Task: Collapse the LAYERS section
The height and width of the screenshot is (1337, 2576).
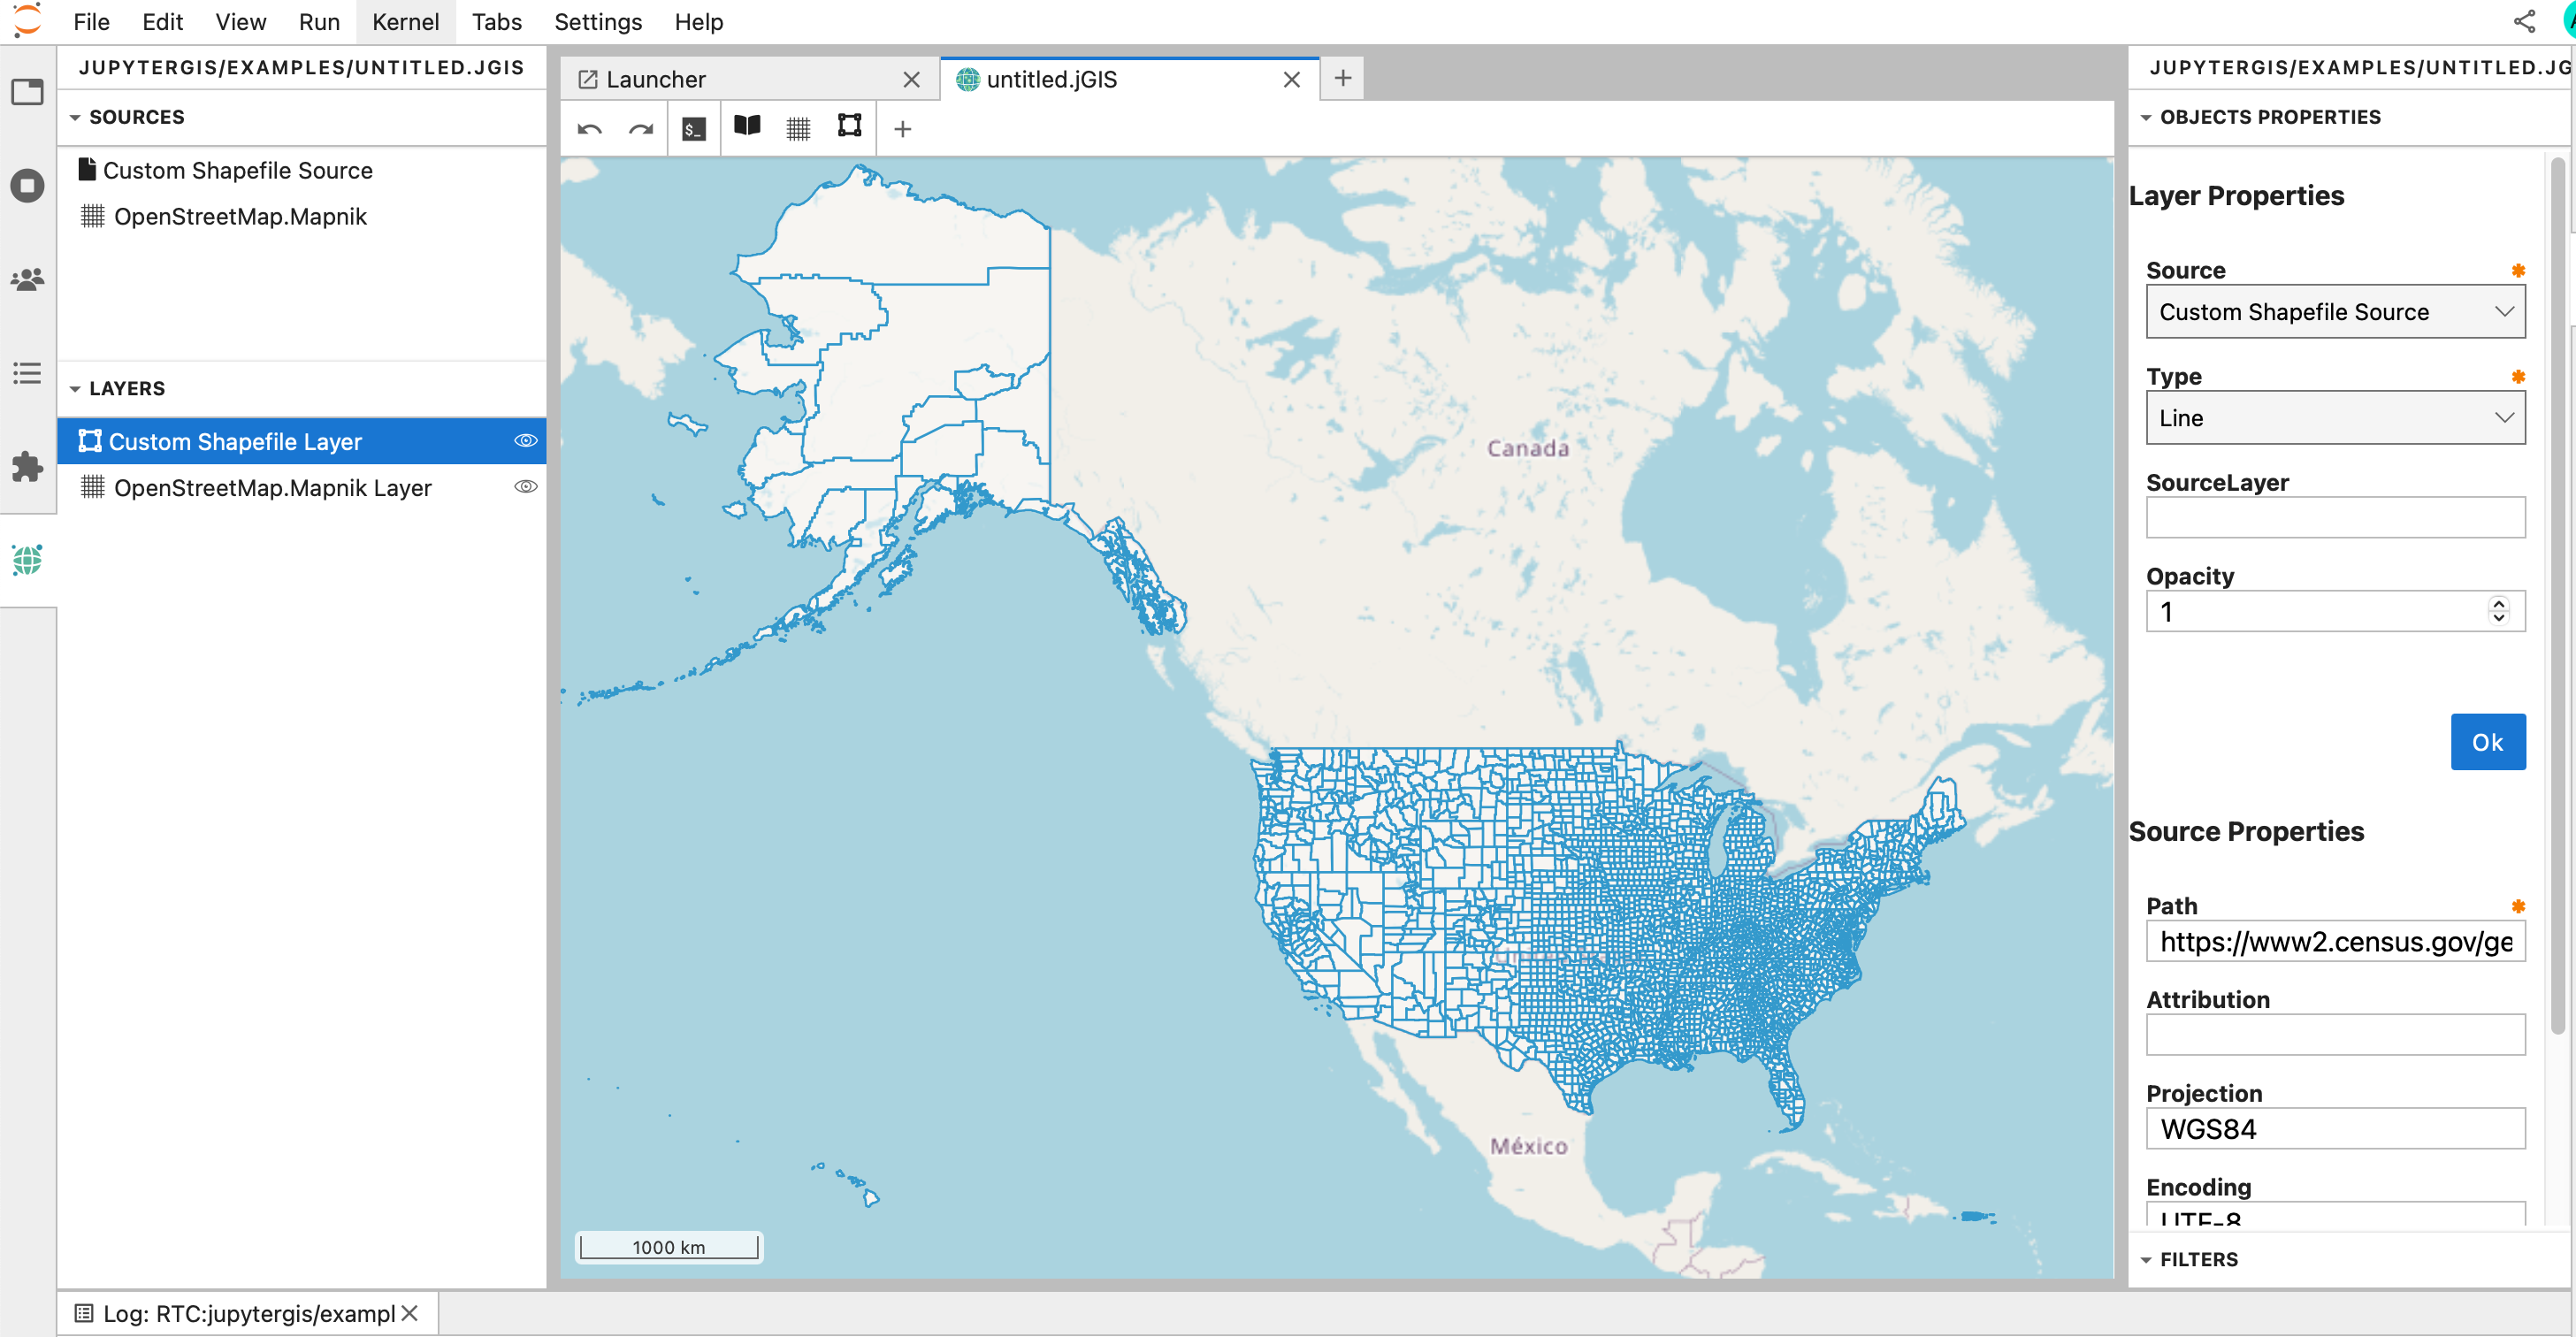Action: [x=75, y=388]
